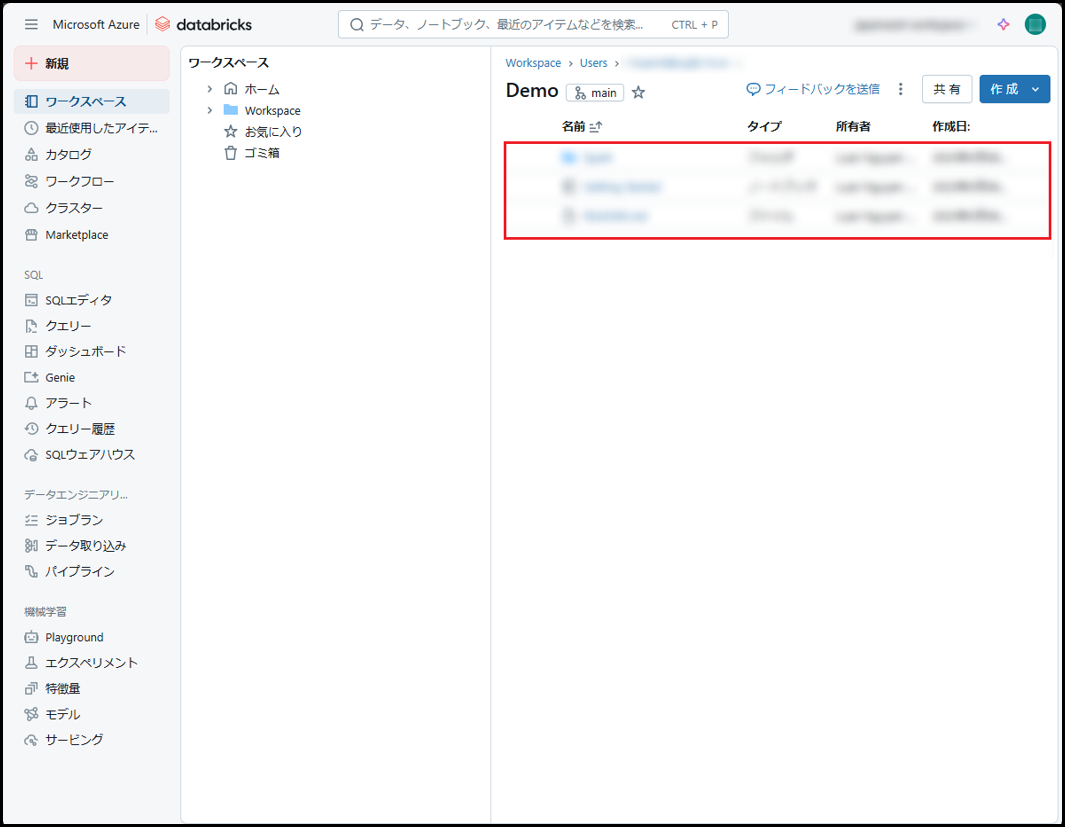Open the AI assistant sparkle icon
The image size is (1065, 827).
1003,24
